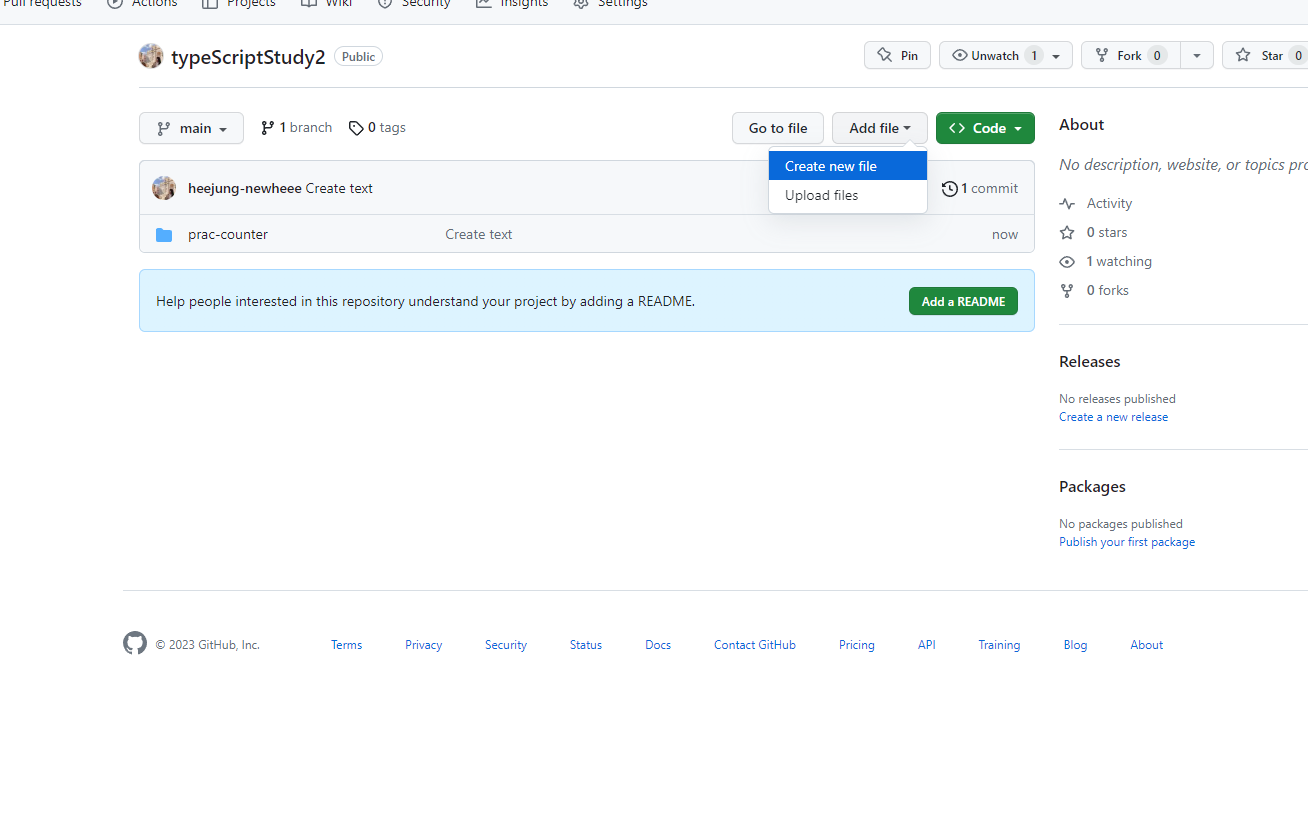Click the Activity pulse icon
This screenshot has width=1308, height=817.
[1067, 203]
